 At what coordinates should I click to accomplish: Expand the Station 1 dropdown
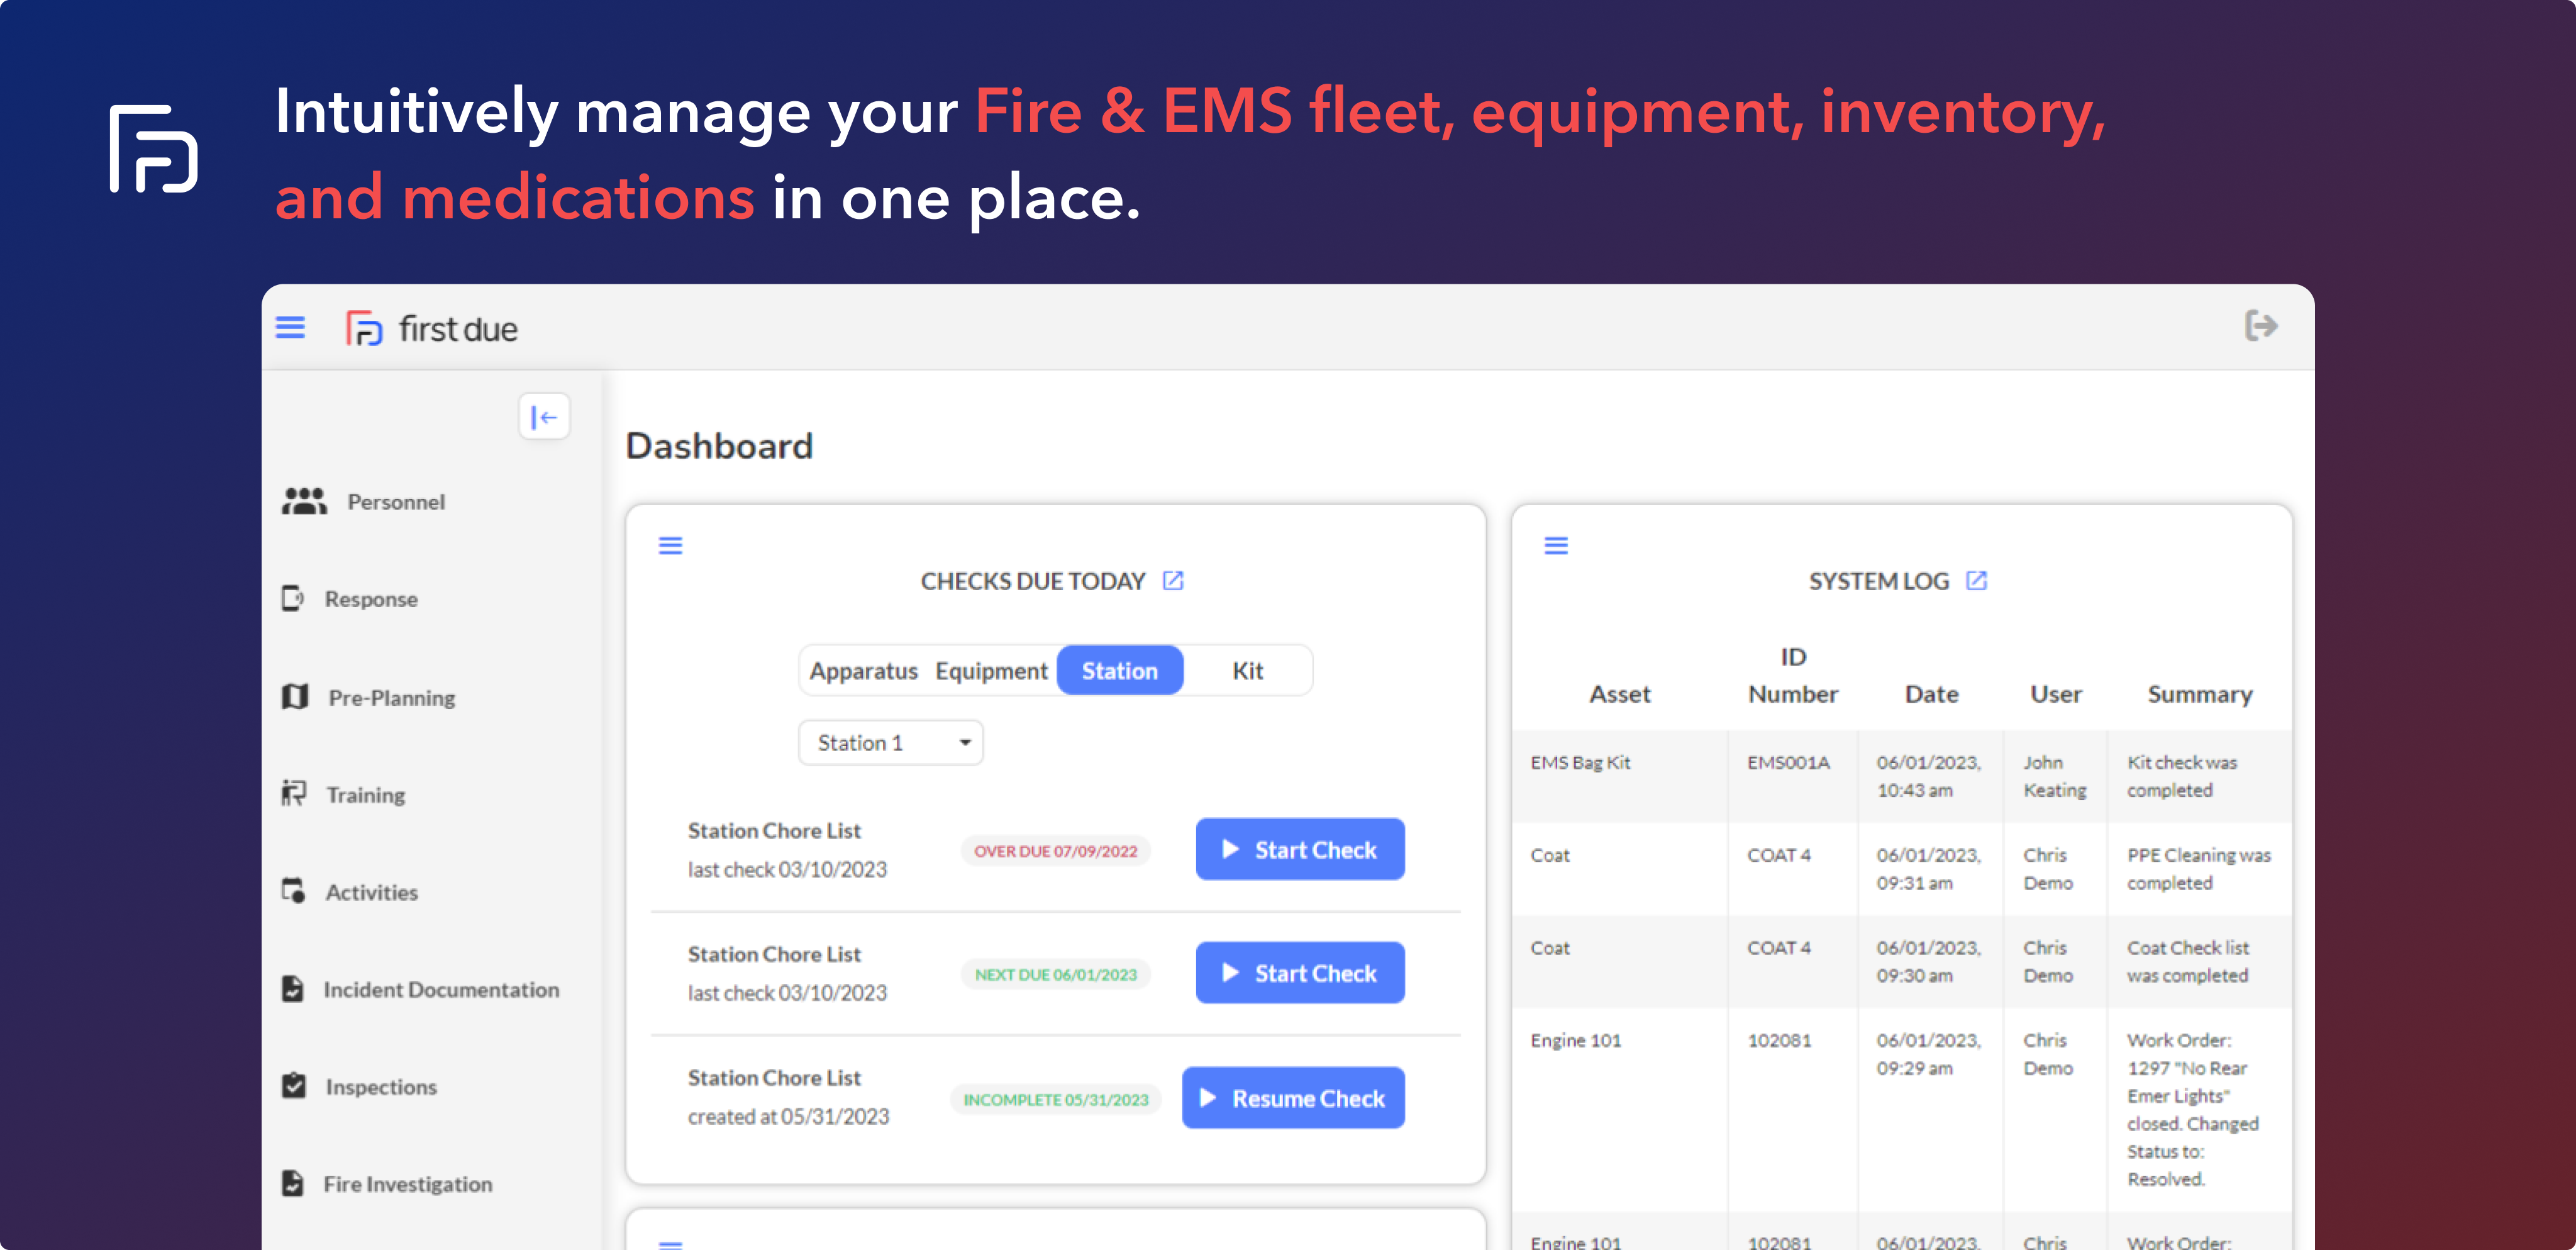click(x=890, y=743)
